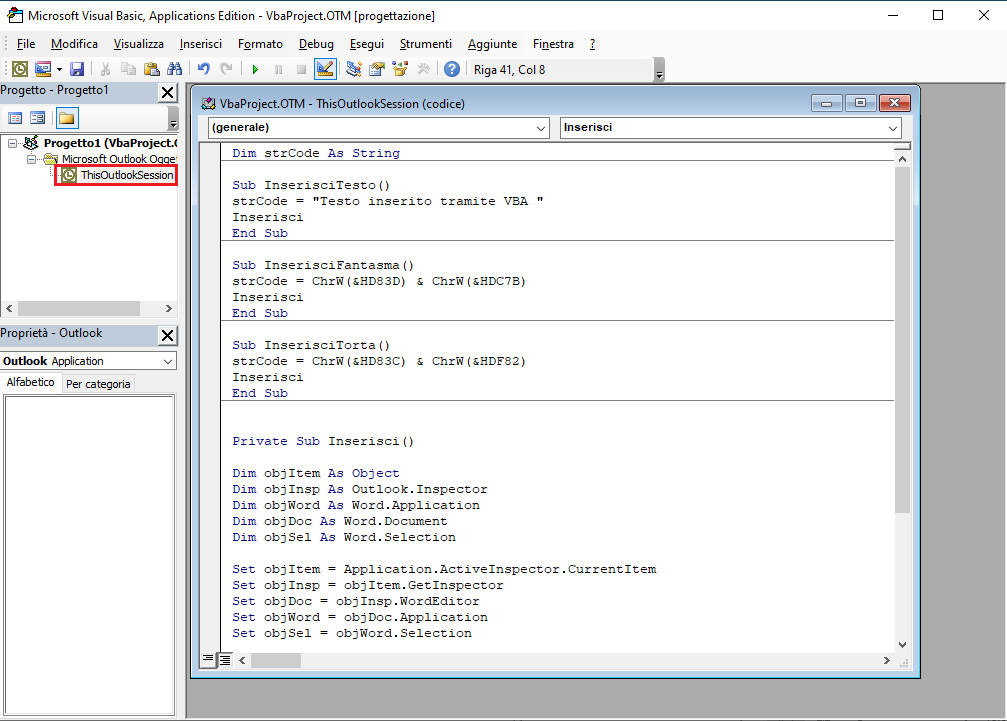Toggle Folders view in Project panel
The image size is (1007, 721).
(x=67, y=118)
